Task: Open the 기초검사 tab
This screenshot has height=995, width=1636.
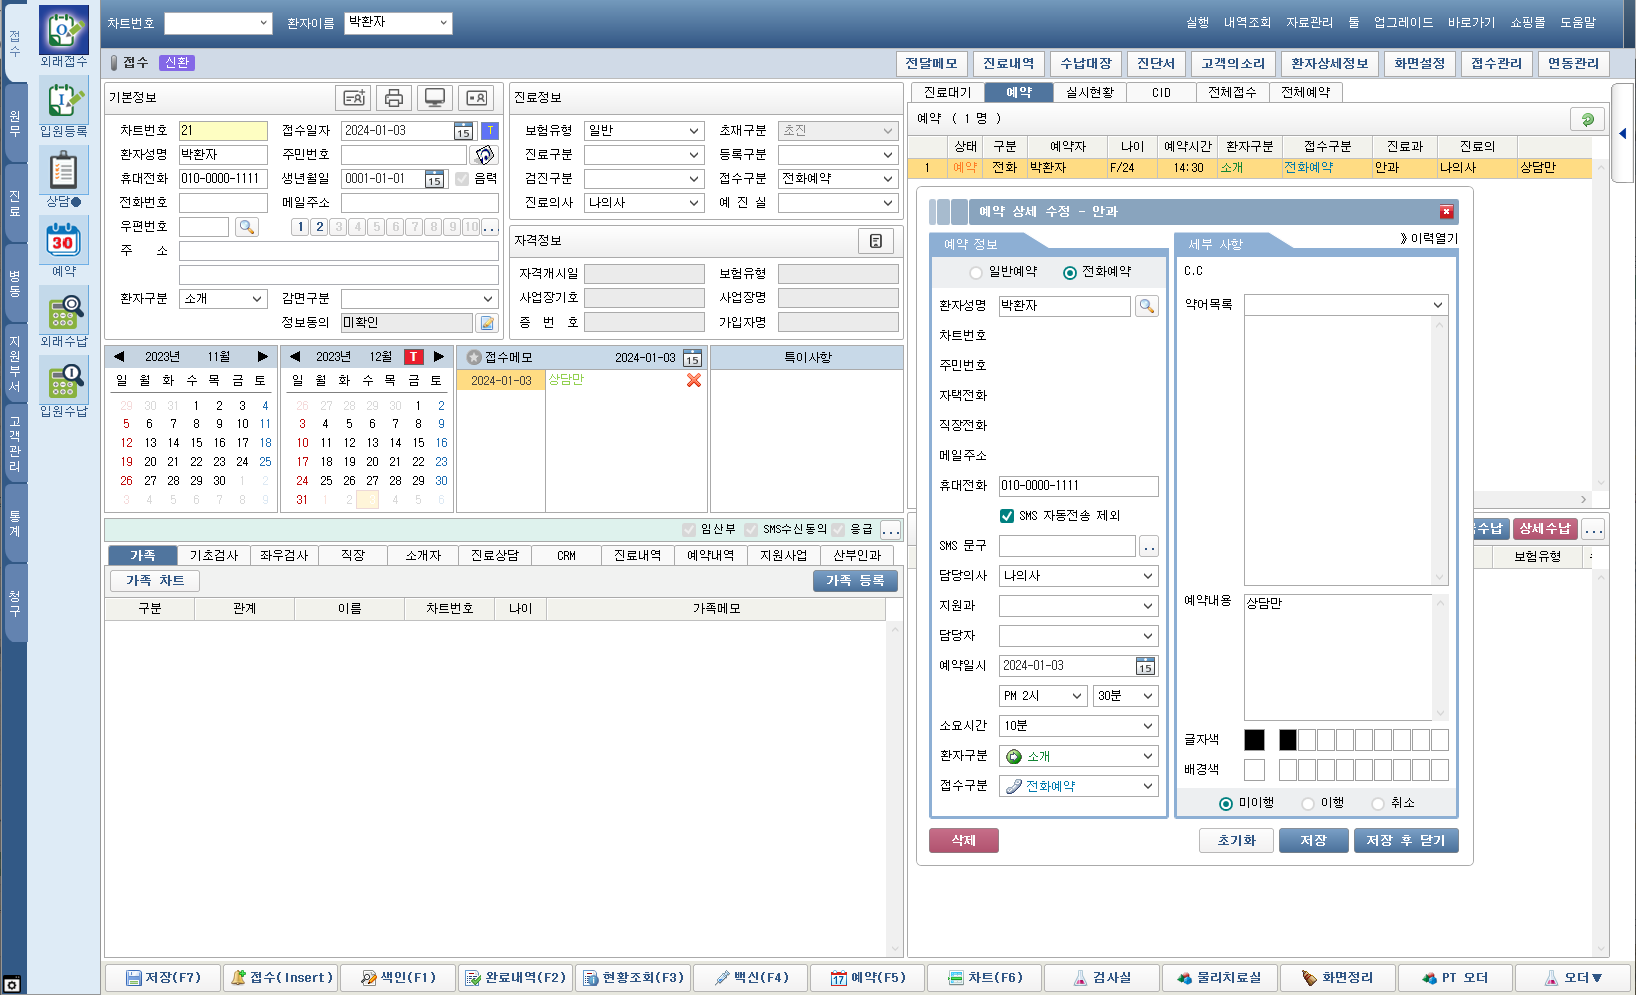Action: [x=214, y=555]
